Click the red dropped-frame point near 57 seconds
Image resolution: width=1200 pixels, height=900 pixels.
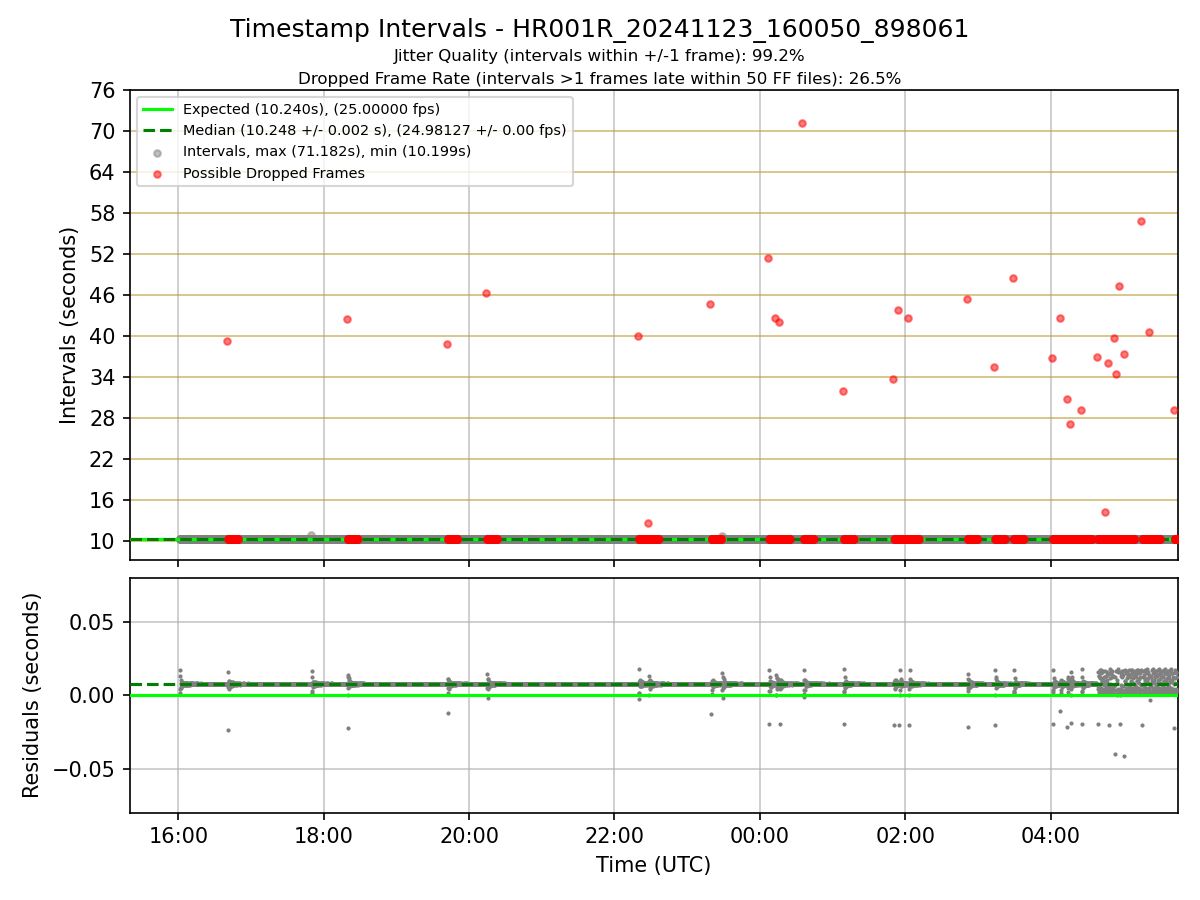point(1141,221)
